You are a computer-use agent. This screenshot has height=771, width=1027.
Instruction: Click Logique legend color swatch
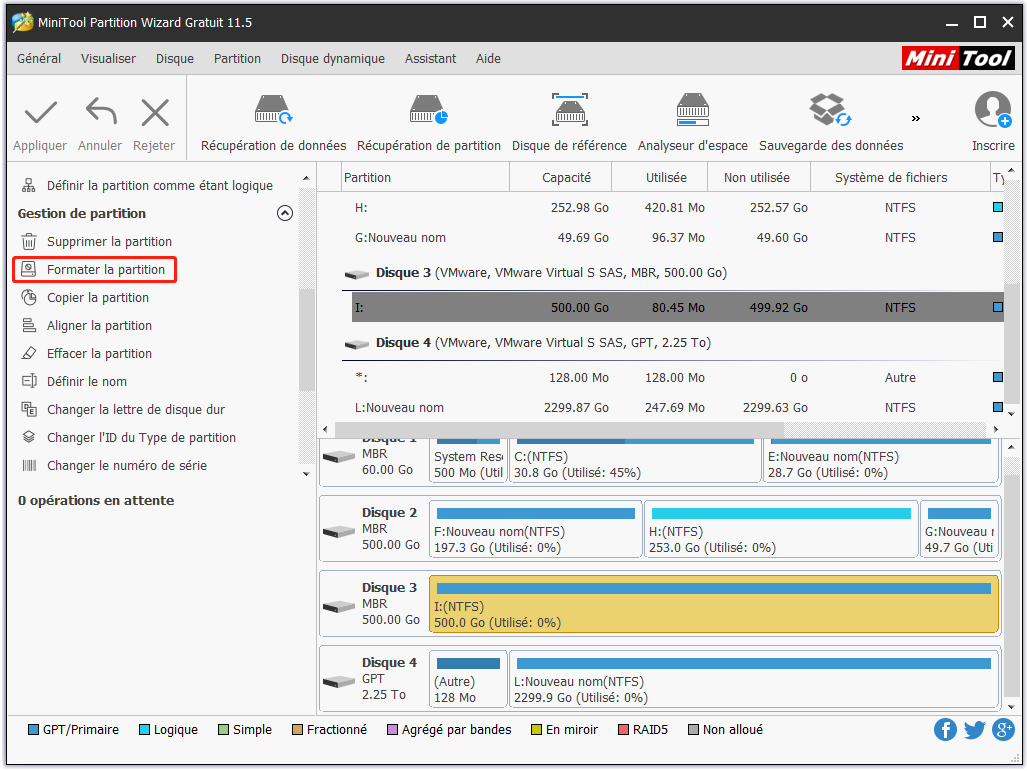click(145, 730)
